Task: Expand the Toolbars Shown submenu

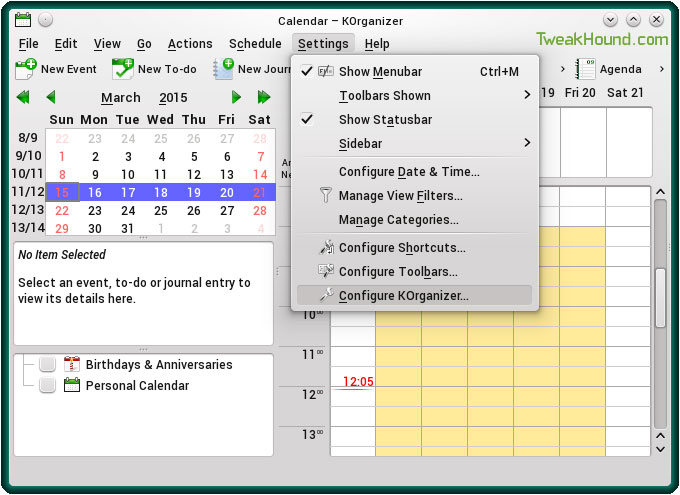Action: pyautogui.click(x=414, y=95)
